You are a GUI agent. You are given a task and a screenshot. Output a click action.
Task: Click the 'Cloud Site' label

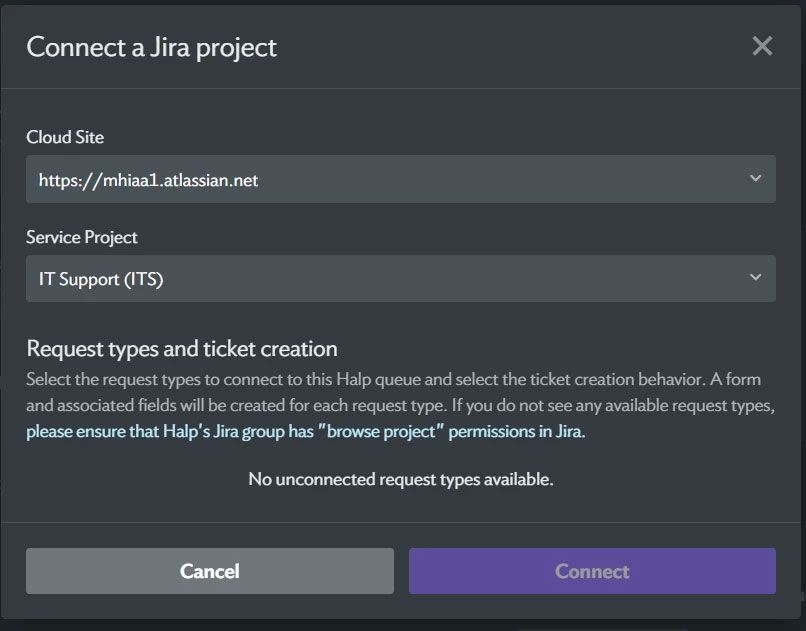tap(65, 137)
